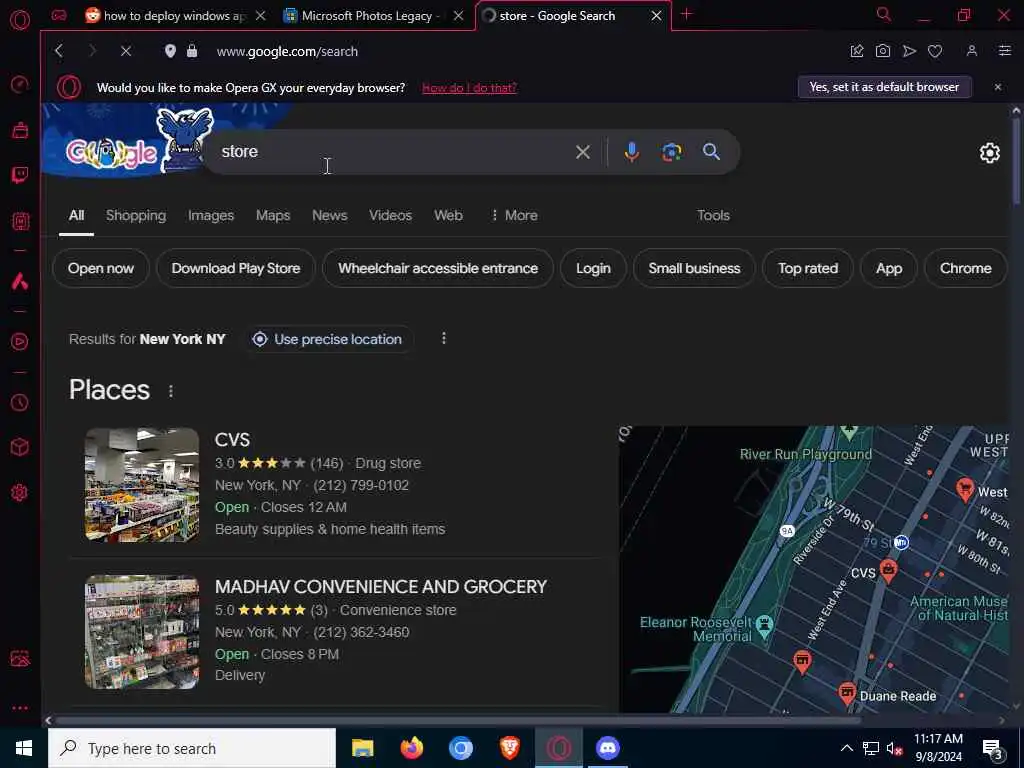Search tabs with magnifier icon

tap(884, 14)
